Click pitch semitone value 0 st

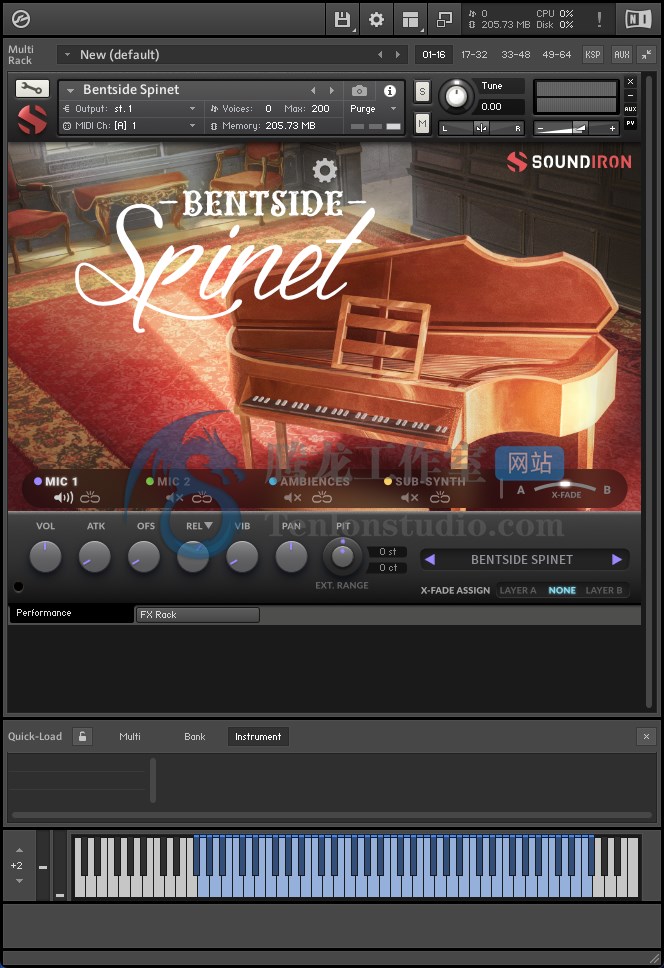(388, 551)
